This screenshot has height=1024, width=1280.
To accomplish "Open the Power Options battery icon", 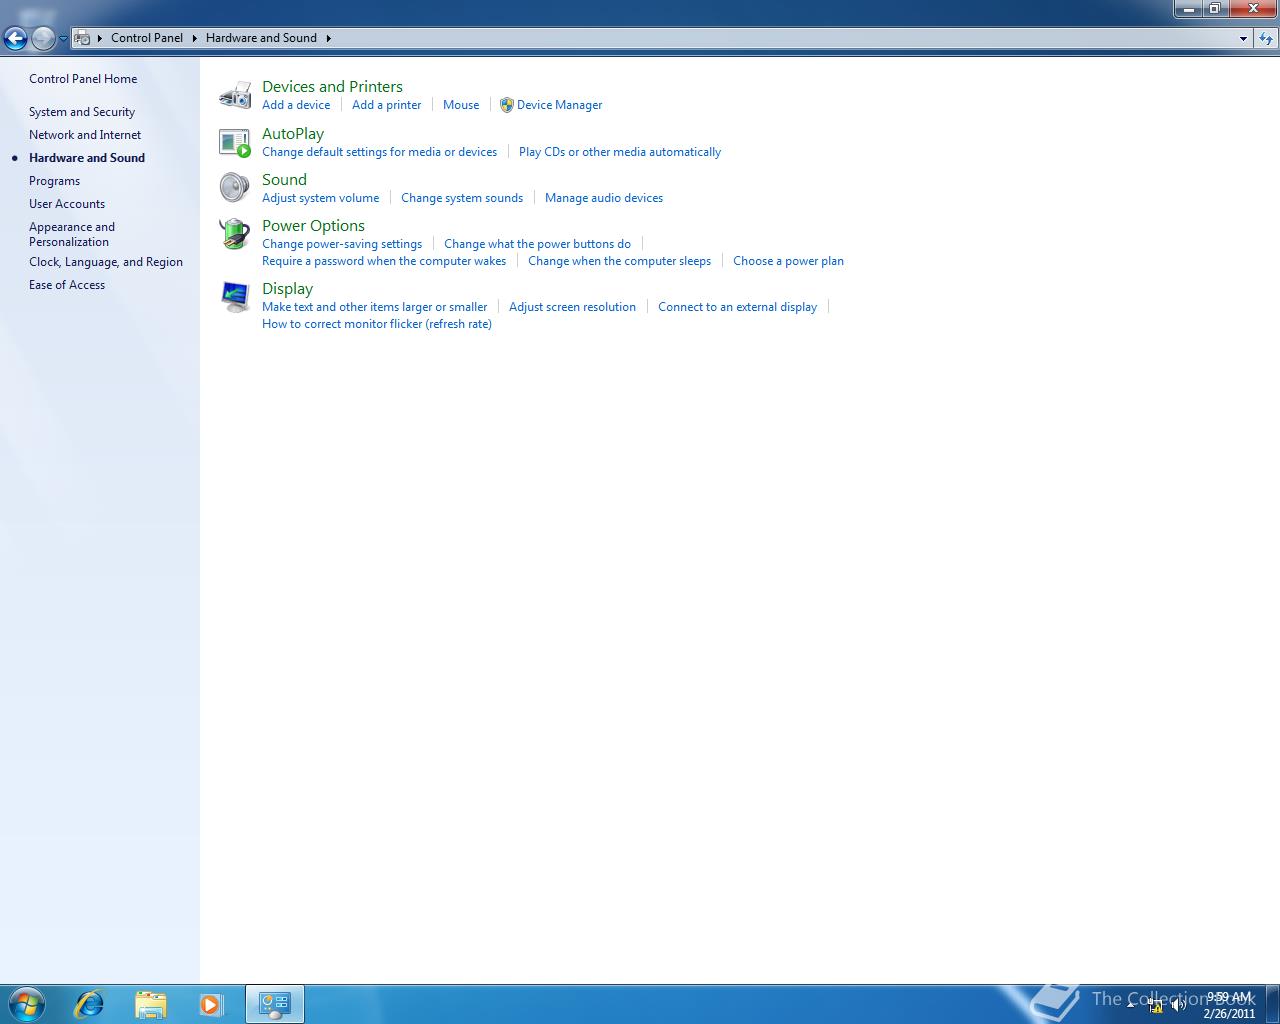I will tap(235, 234).
